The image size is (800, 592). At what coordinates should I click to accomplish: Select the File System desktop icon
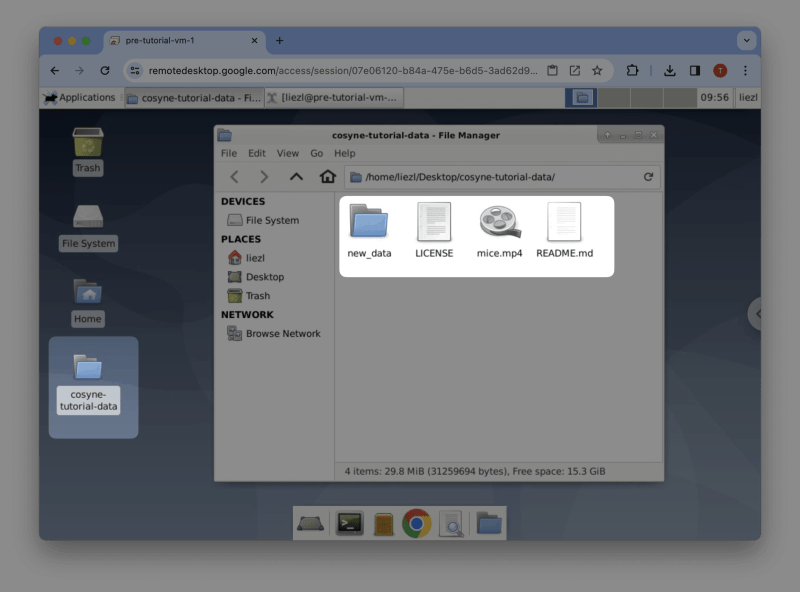pos(88,227)
